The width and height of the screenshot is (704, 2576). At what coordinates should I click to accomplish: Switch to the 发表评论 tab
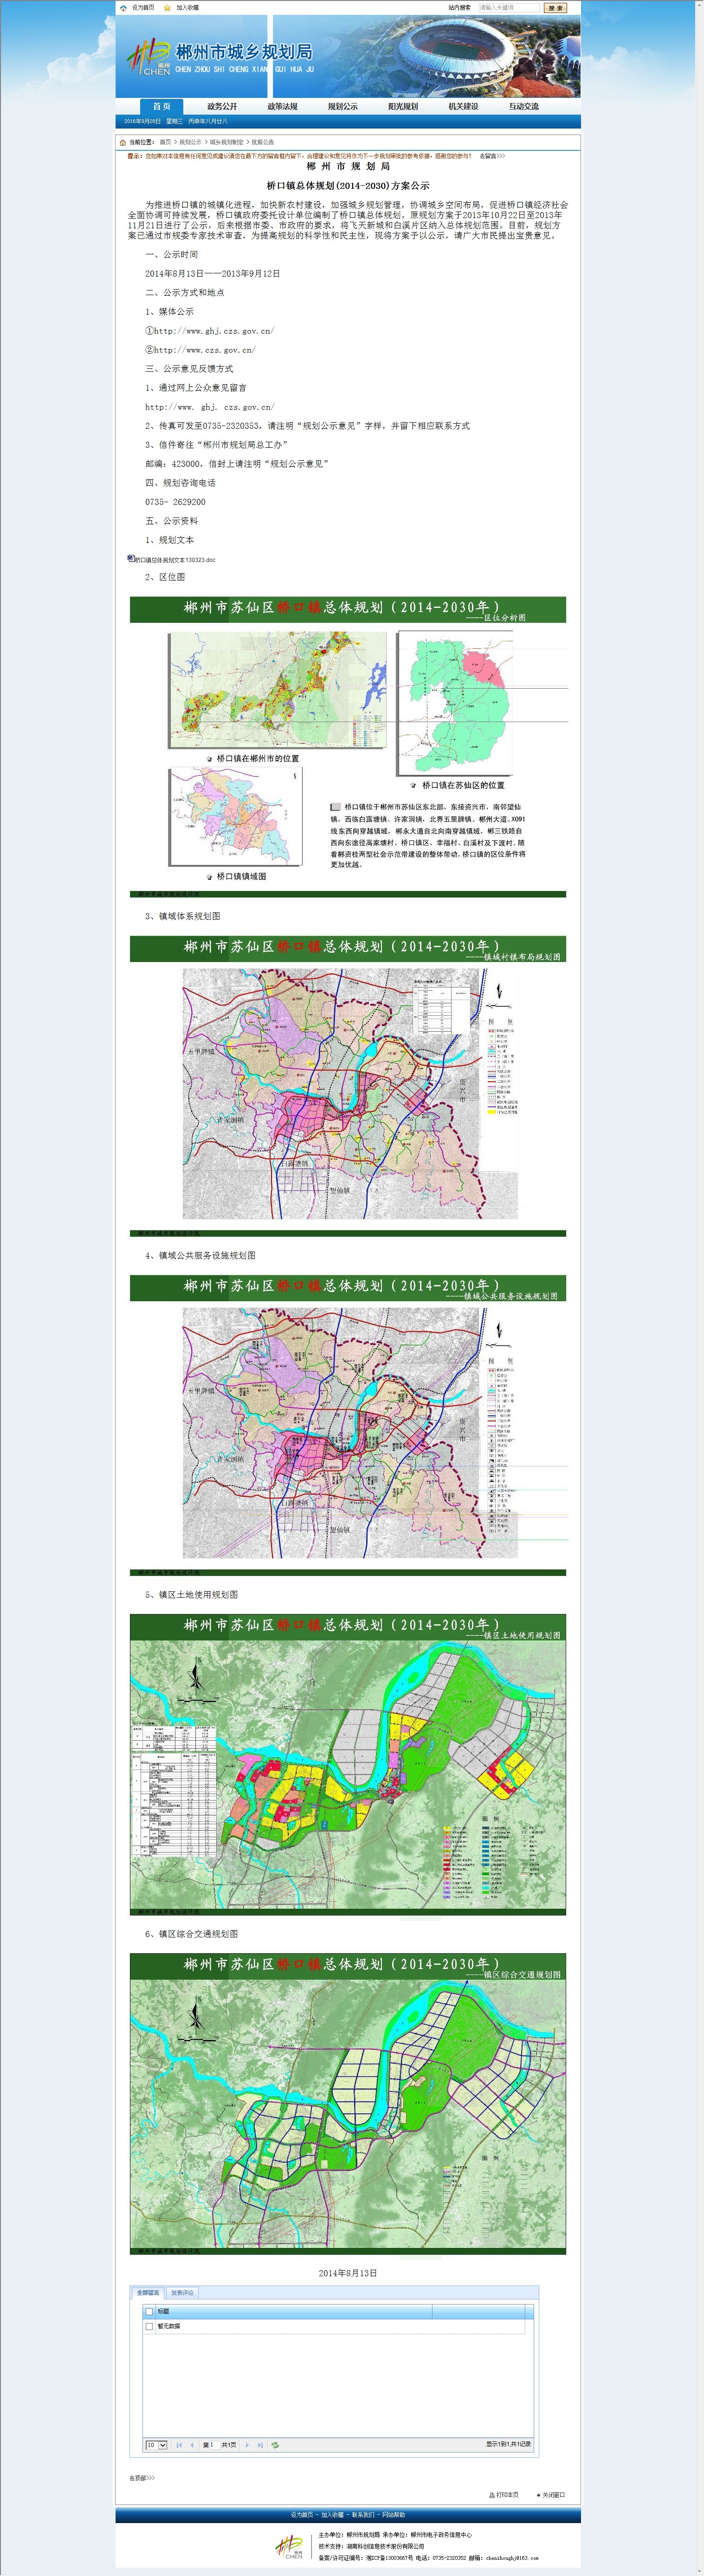point(182,2292)
